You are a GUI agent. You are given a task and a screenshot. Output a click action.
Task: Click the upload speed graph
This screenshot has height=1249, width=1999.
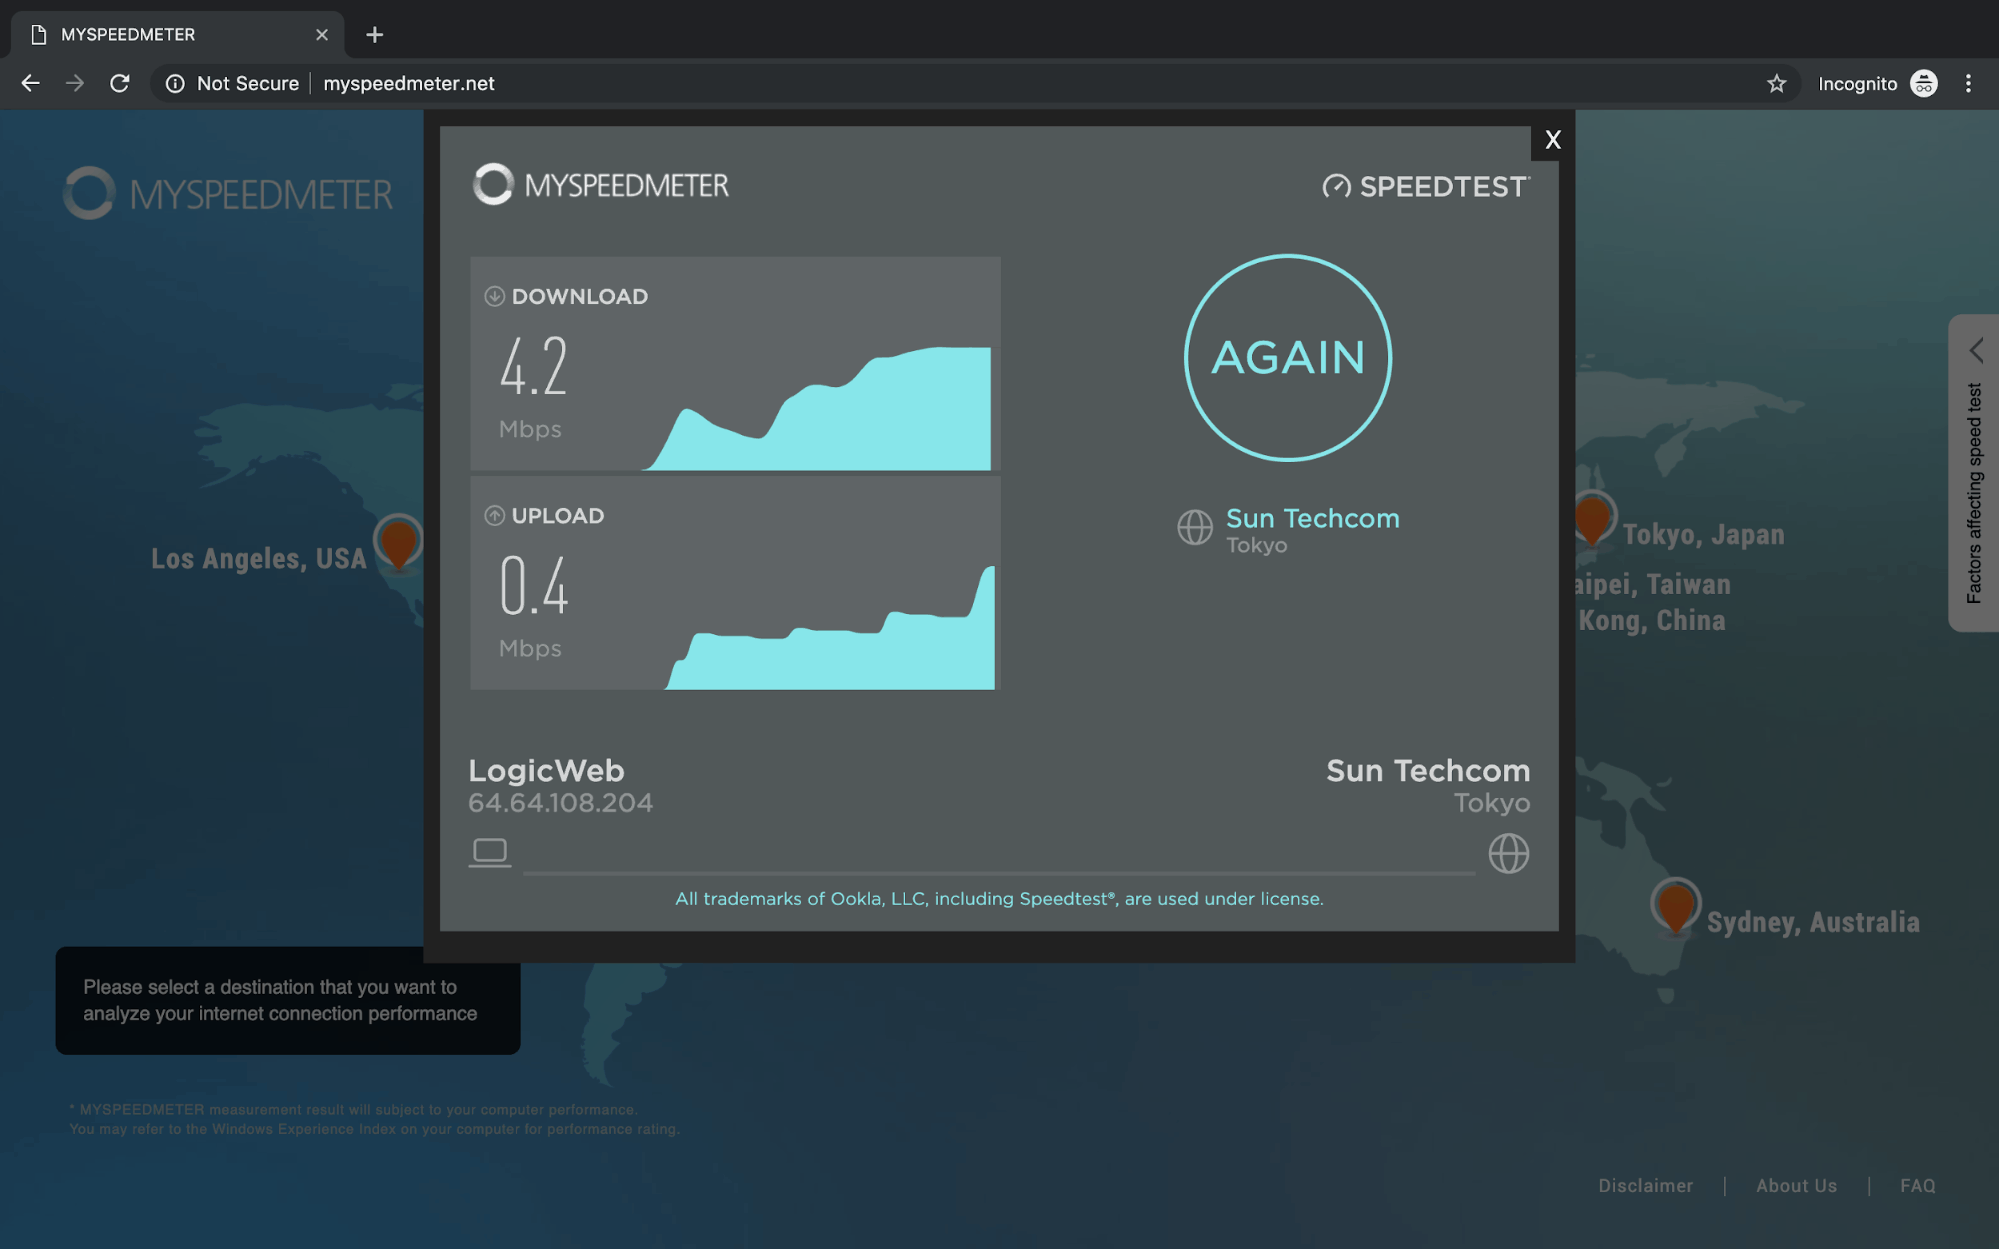(x=831, y=628)
